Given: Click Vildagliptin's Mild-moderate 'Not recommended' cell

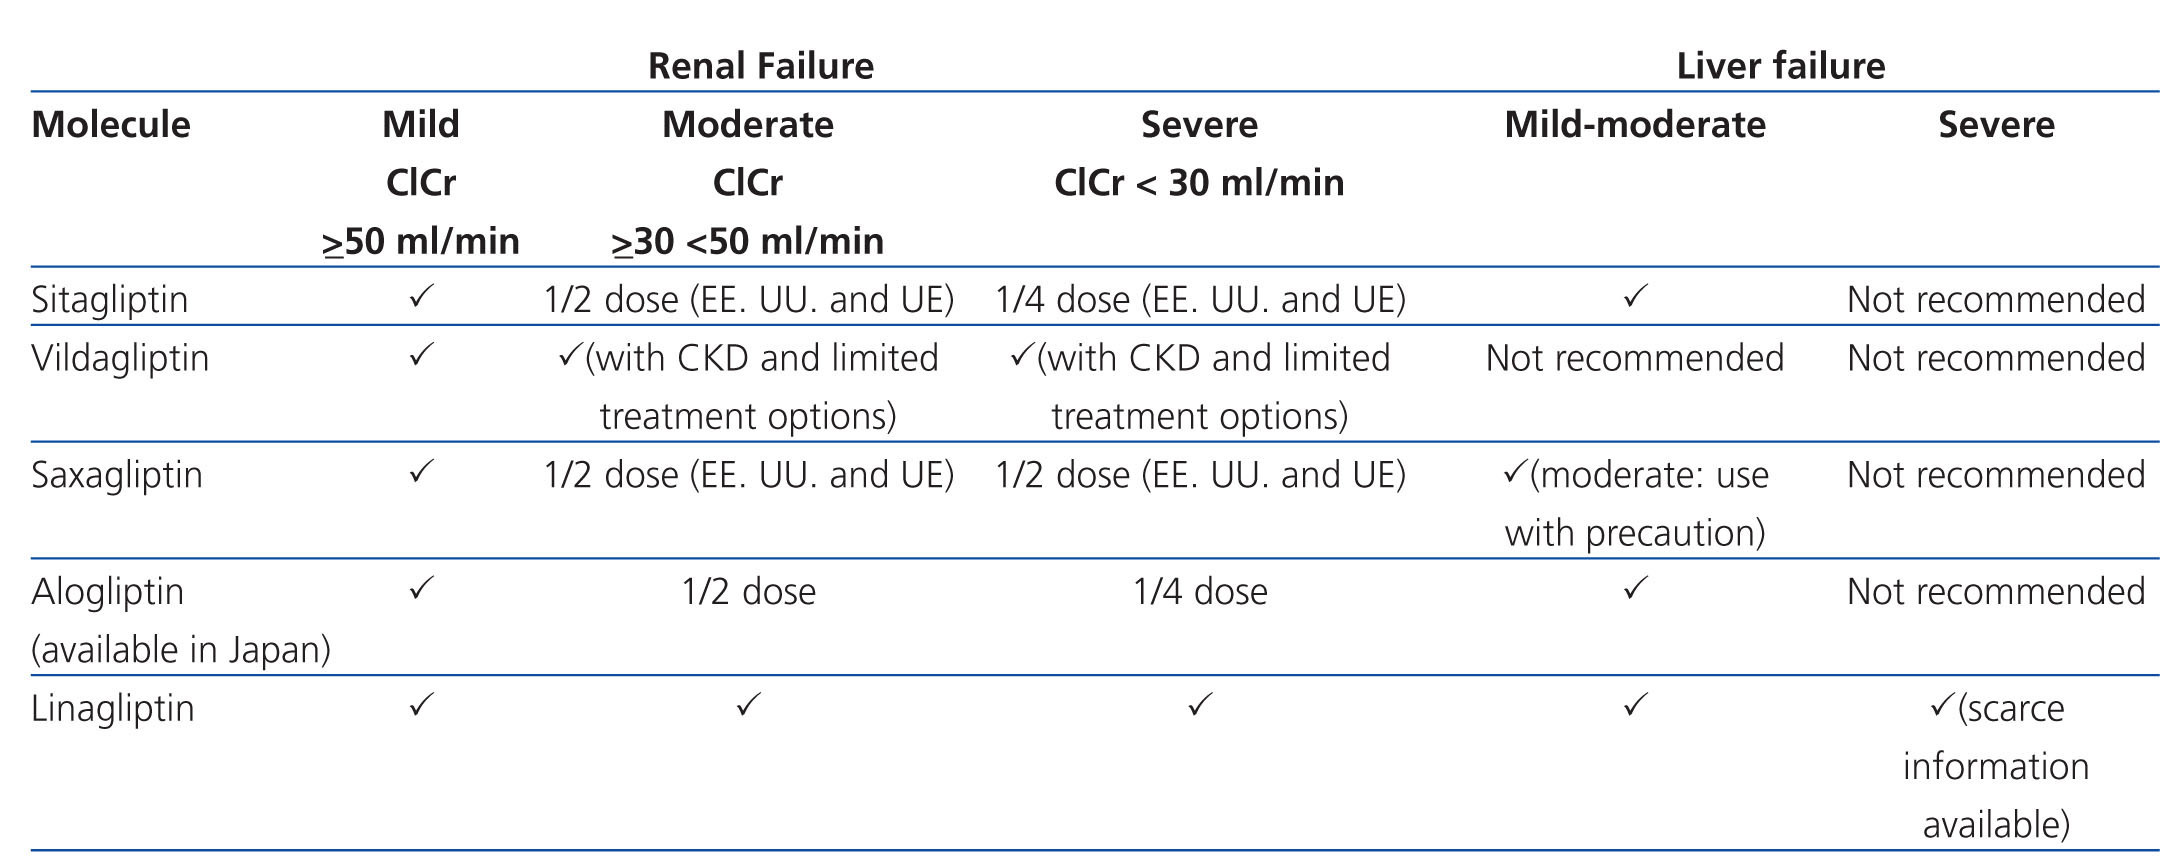Looking at the screenshot, I should click(1635, 358).
